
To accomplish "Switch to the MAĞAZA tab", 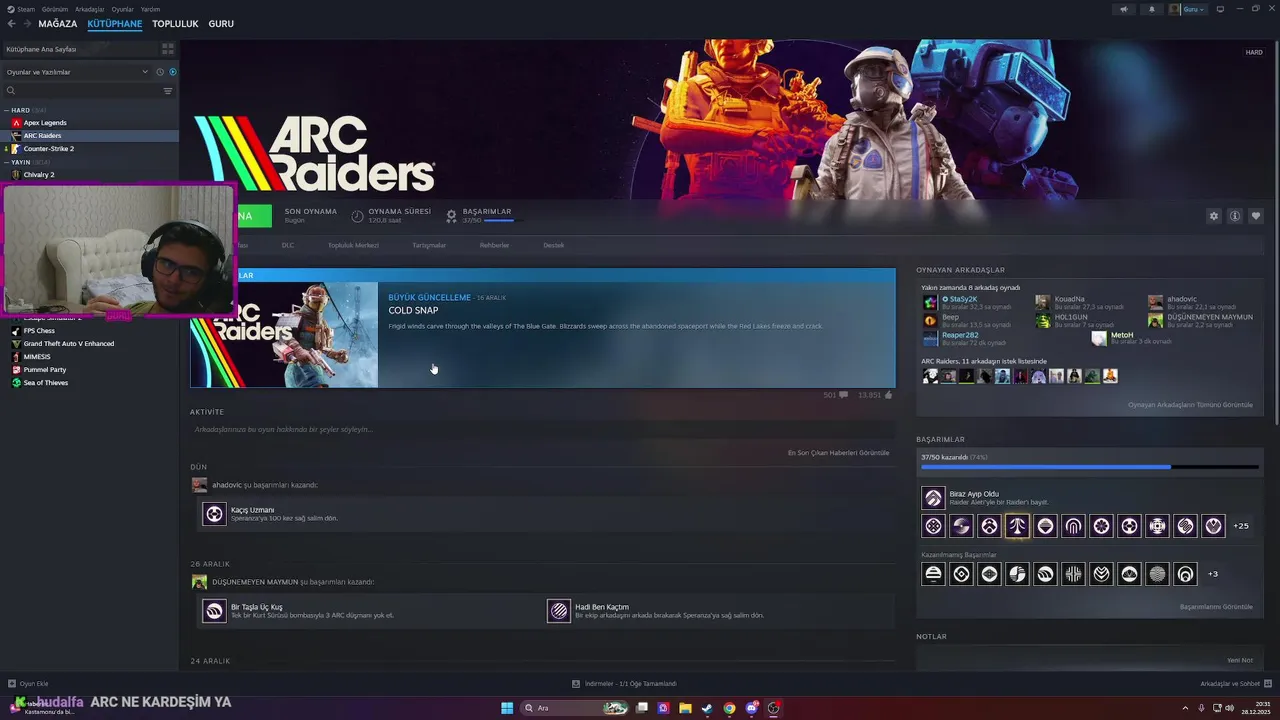I will coord(58,24).
